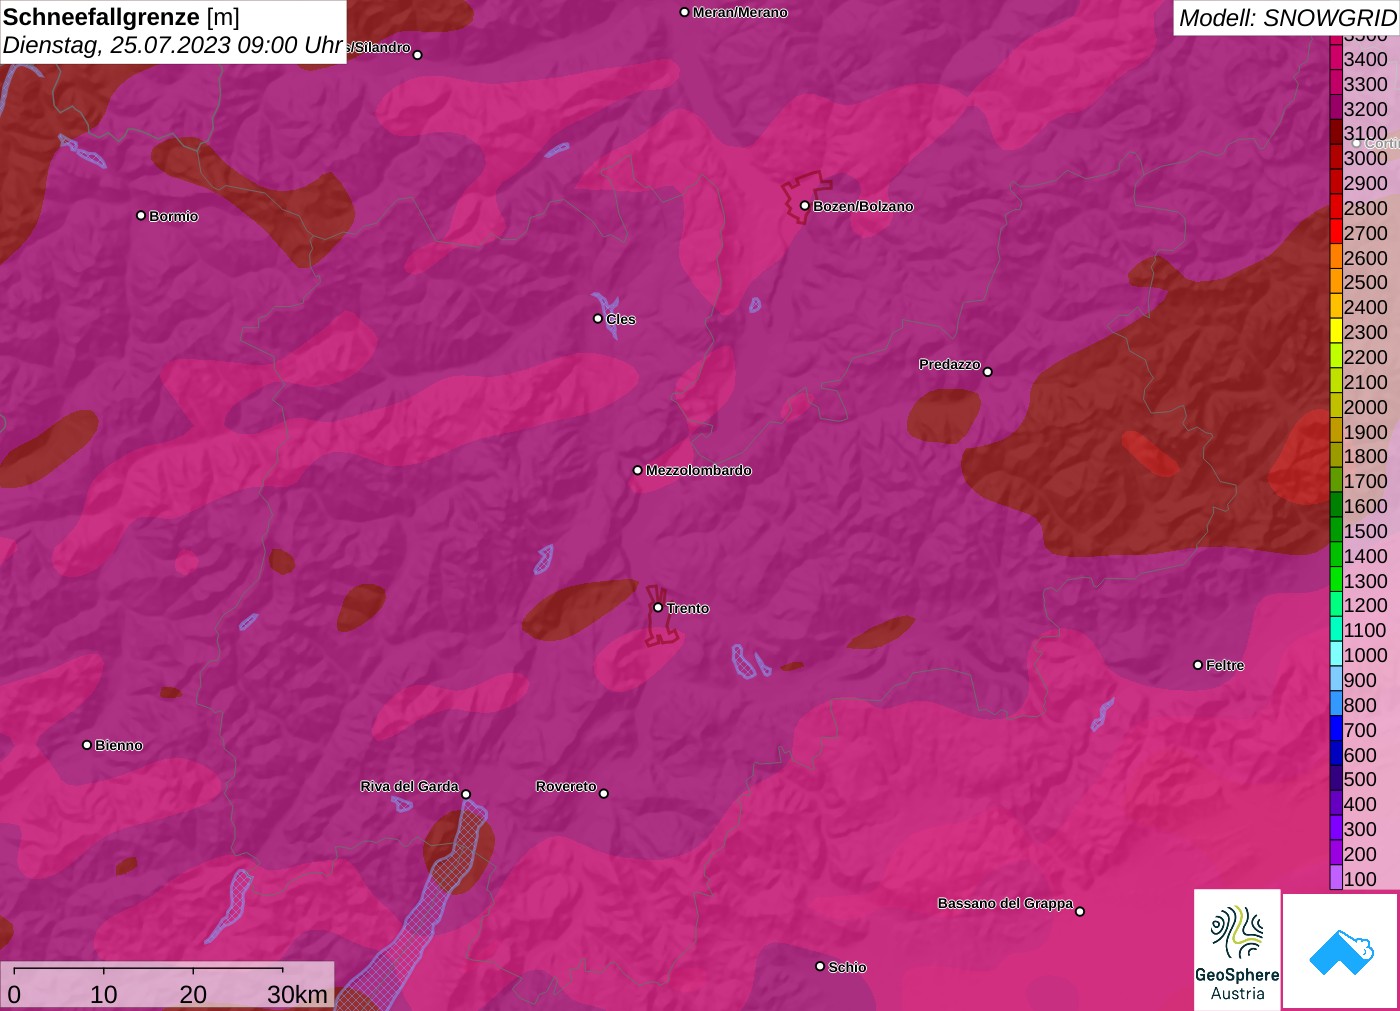Pick the 100 legend color swatch
1400x1011 pixels.
point(1336,879)
